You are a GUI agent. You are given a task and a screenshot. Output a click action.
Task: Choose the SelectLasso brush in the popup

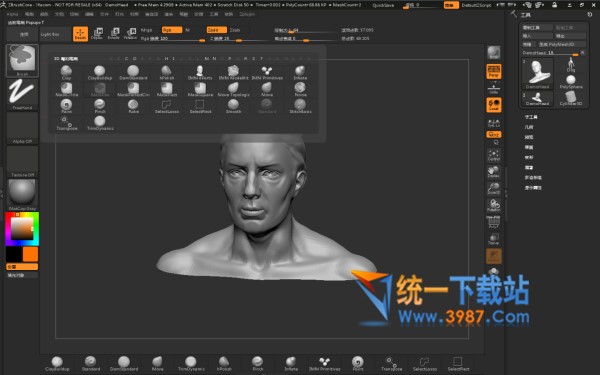tap(167, 106)
